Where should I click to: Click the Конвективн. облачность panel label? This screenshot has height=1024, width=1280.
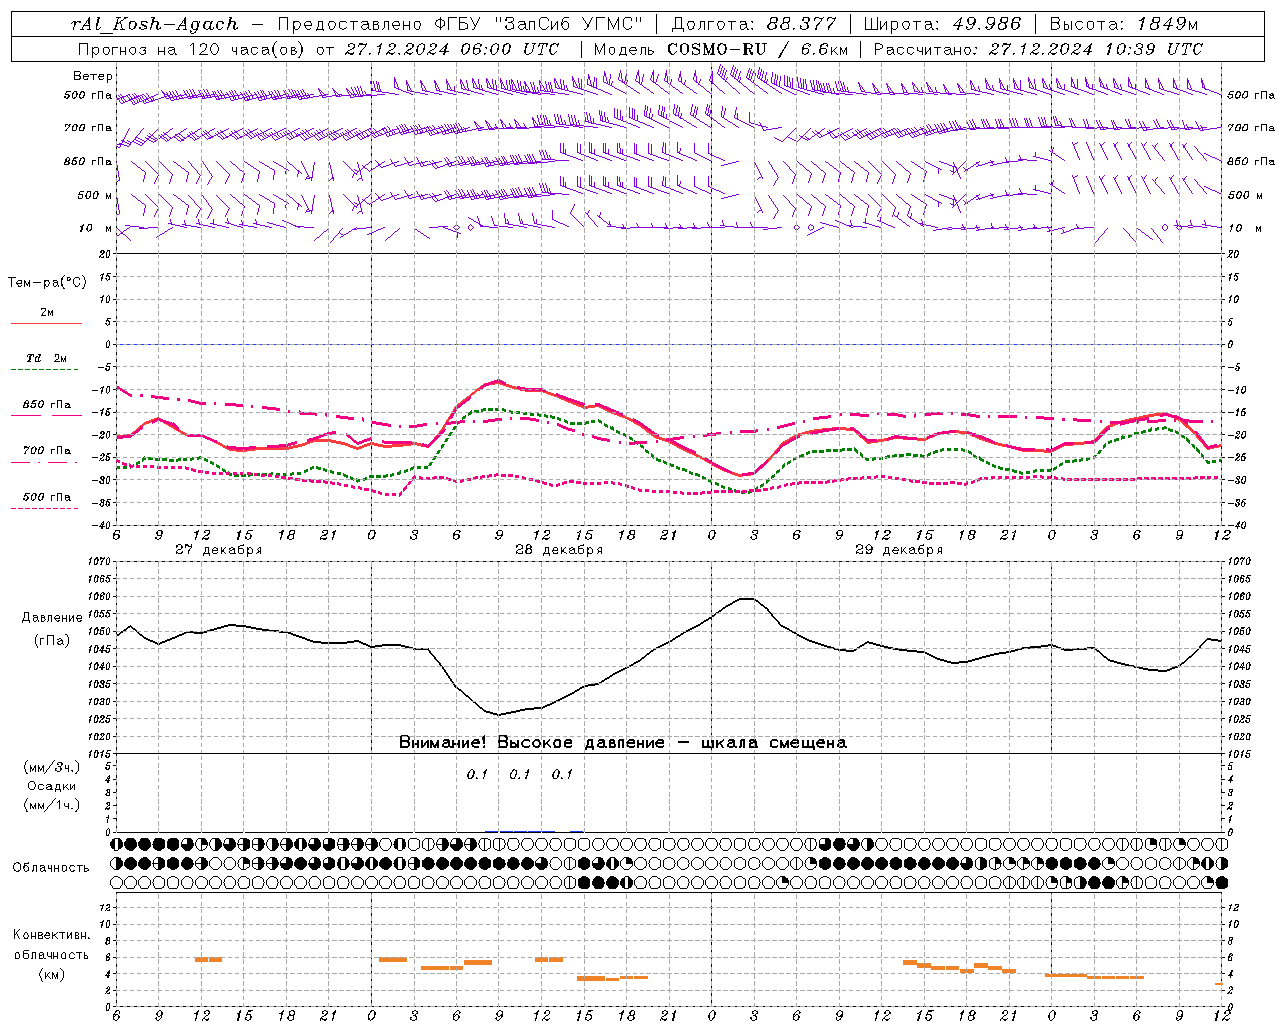point(51,945)
